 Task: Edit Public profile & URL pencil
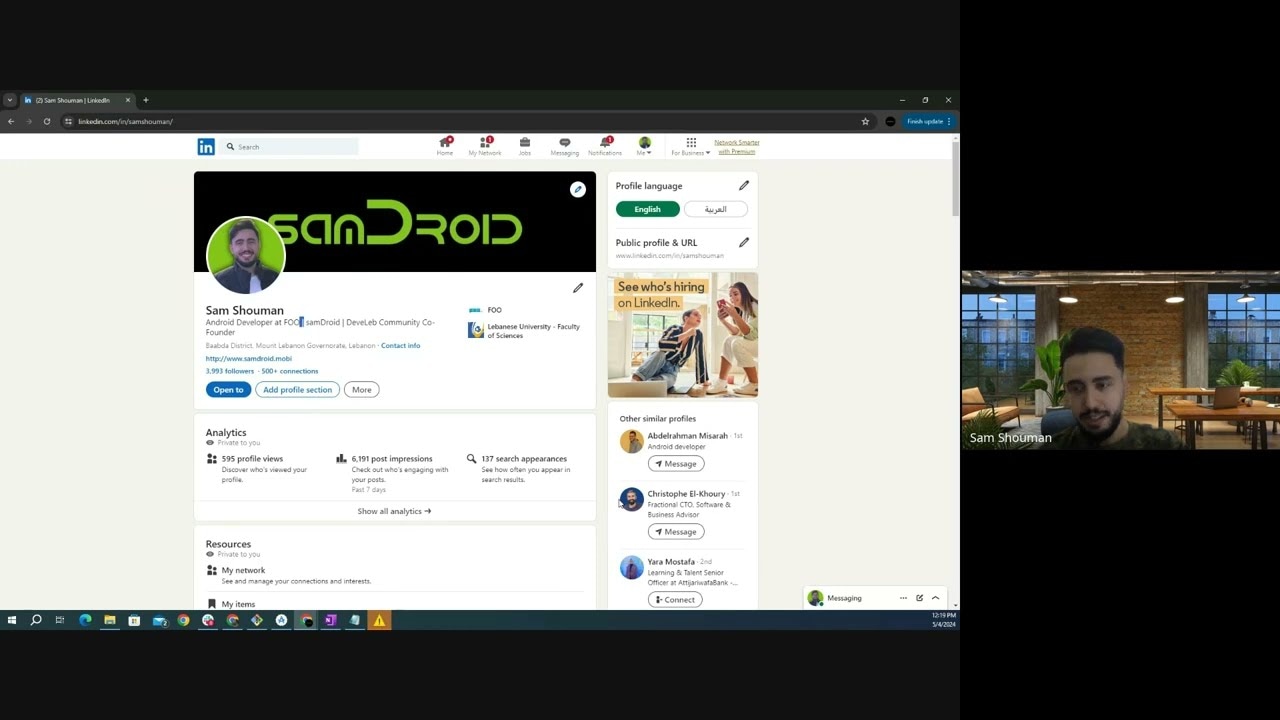tap(744, 242)
